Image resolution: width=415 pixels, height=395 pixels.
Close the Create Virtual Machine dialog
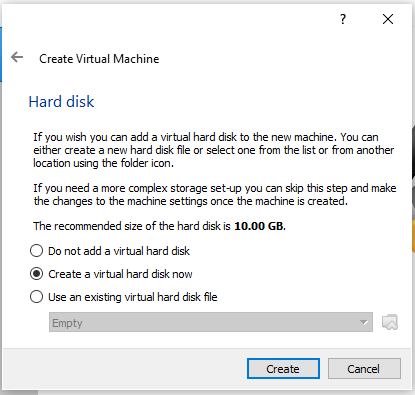point(388,19)
